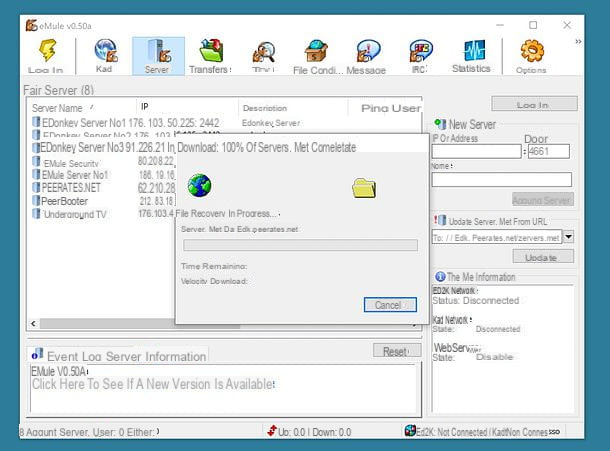
Task: Open the server.met URL dropdown arrow
Action: point(568,237)
